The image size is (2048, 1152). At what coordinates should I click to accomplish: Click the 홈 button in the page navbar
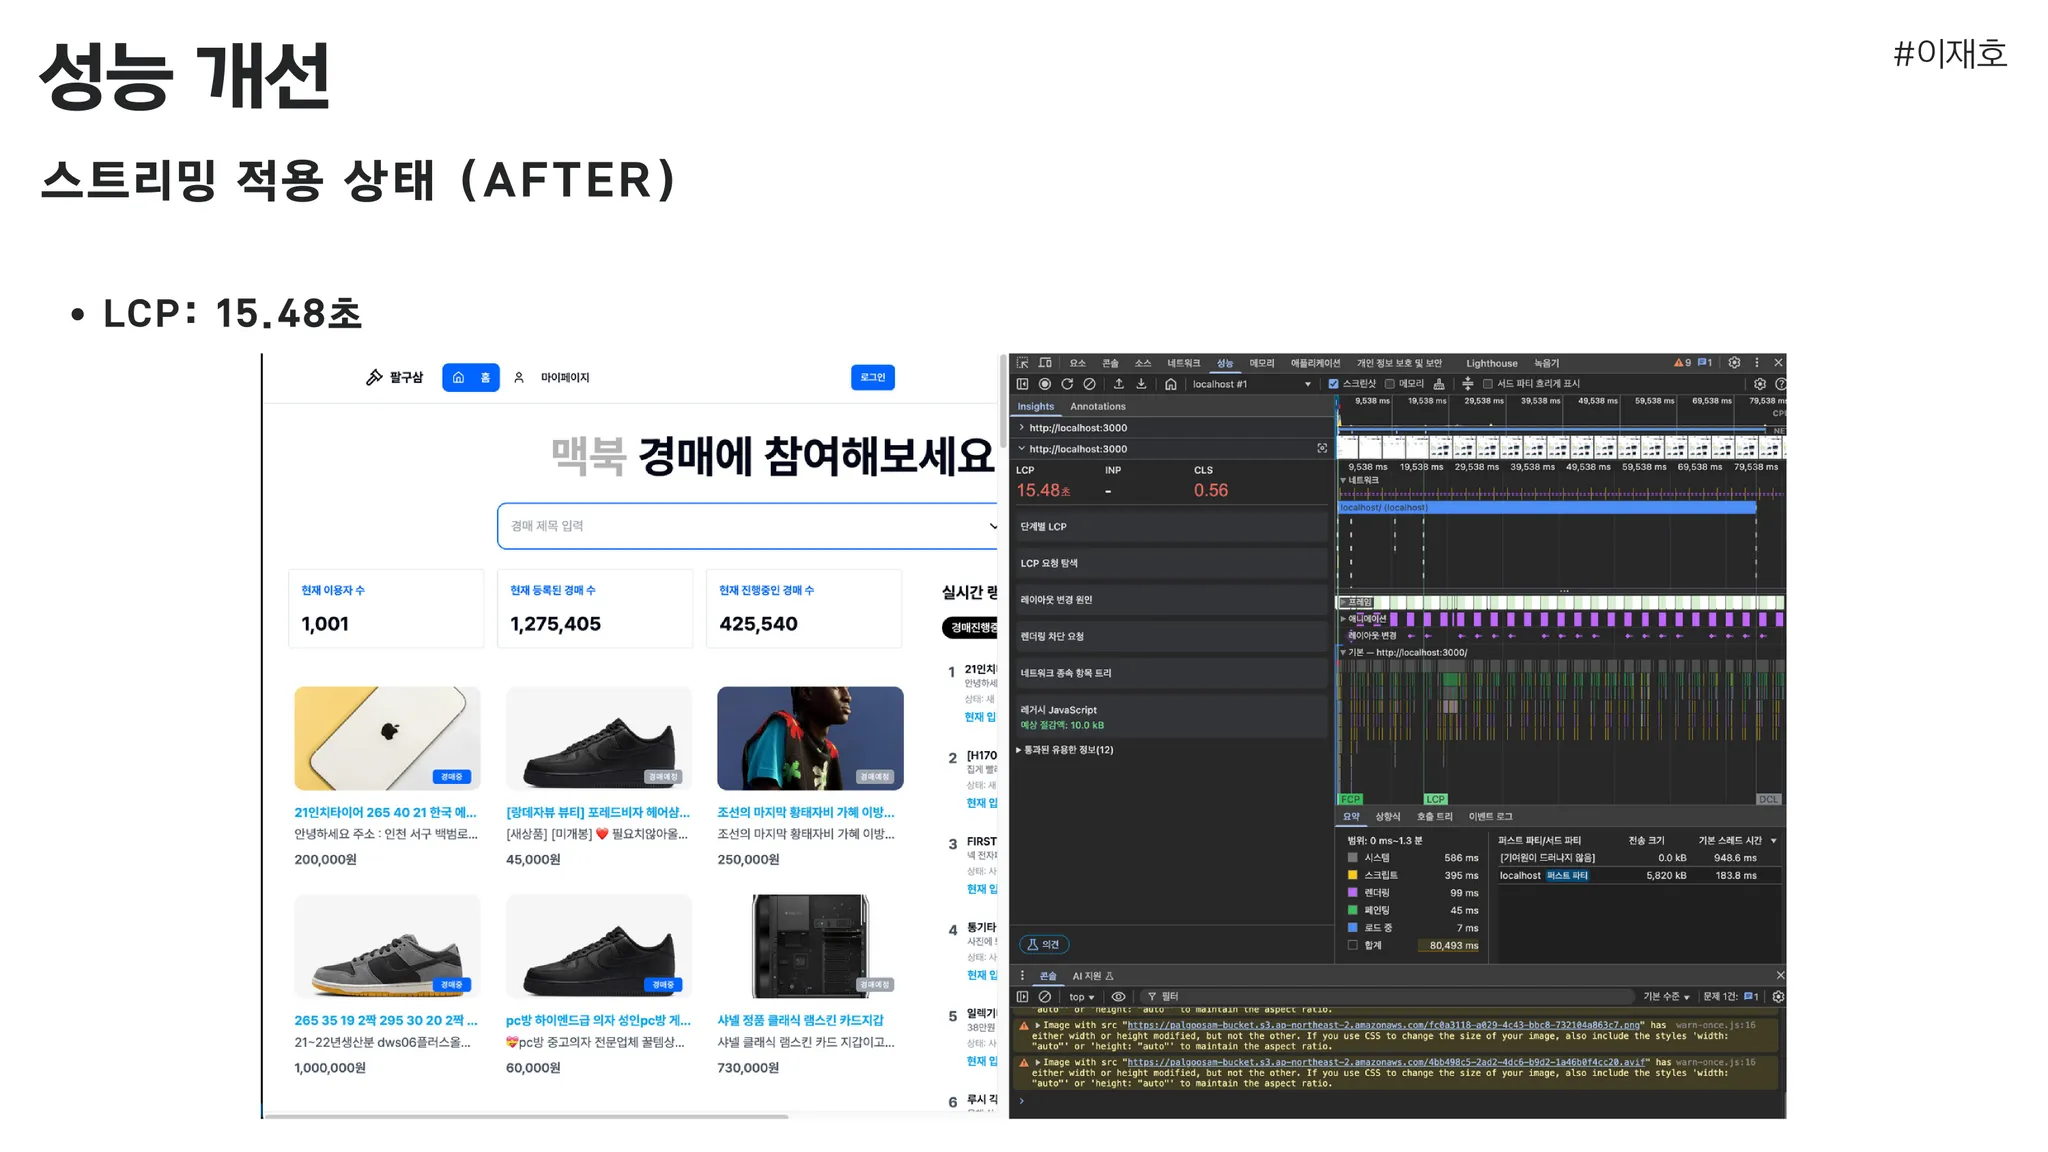click(x=471, y=377)
